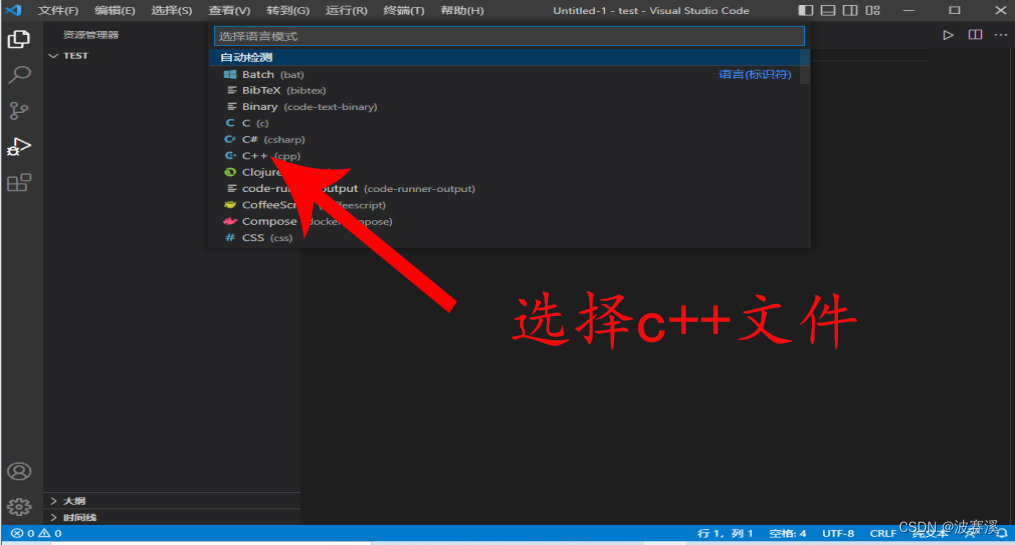Screen dimensions: 1015x545
Task: Open the editor More Actions ellipsis
Action: click(1001, 35)
